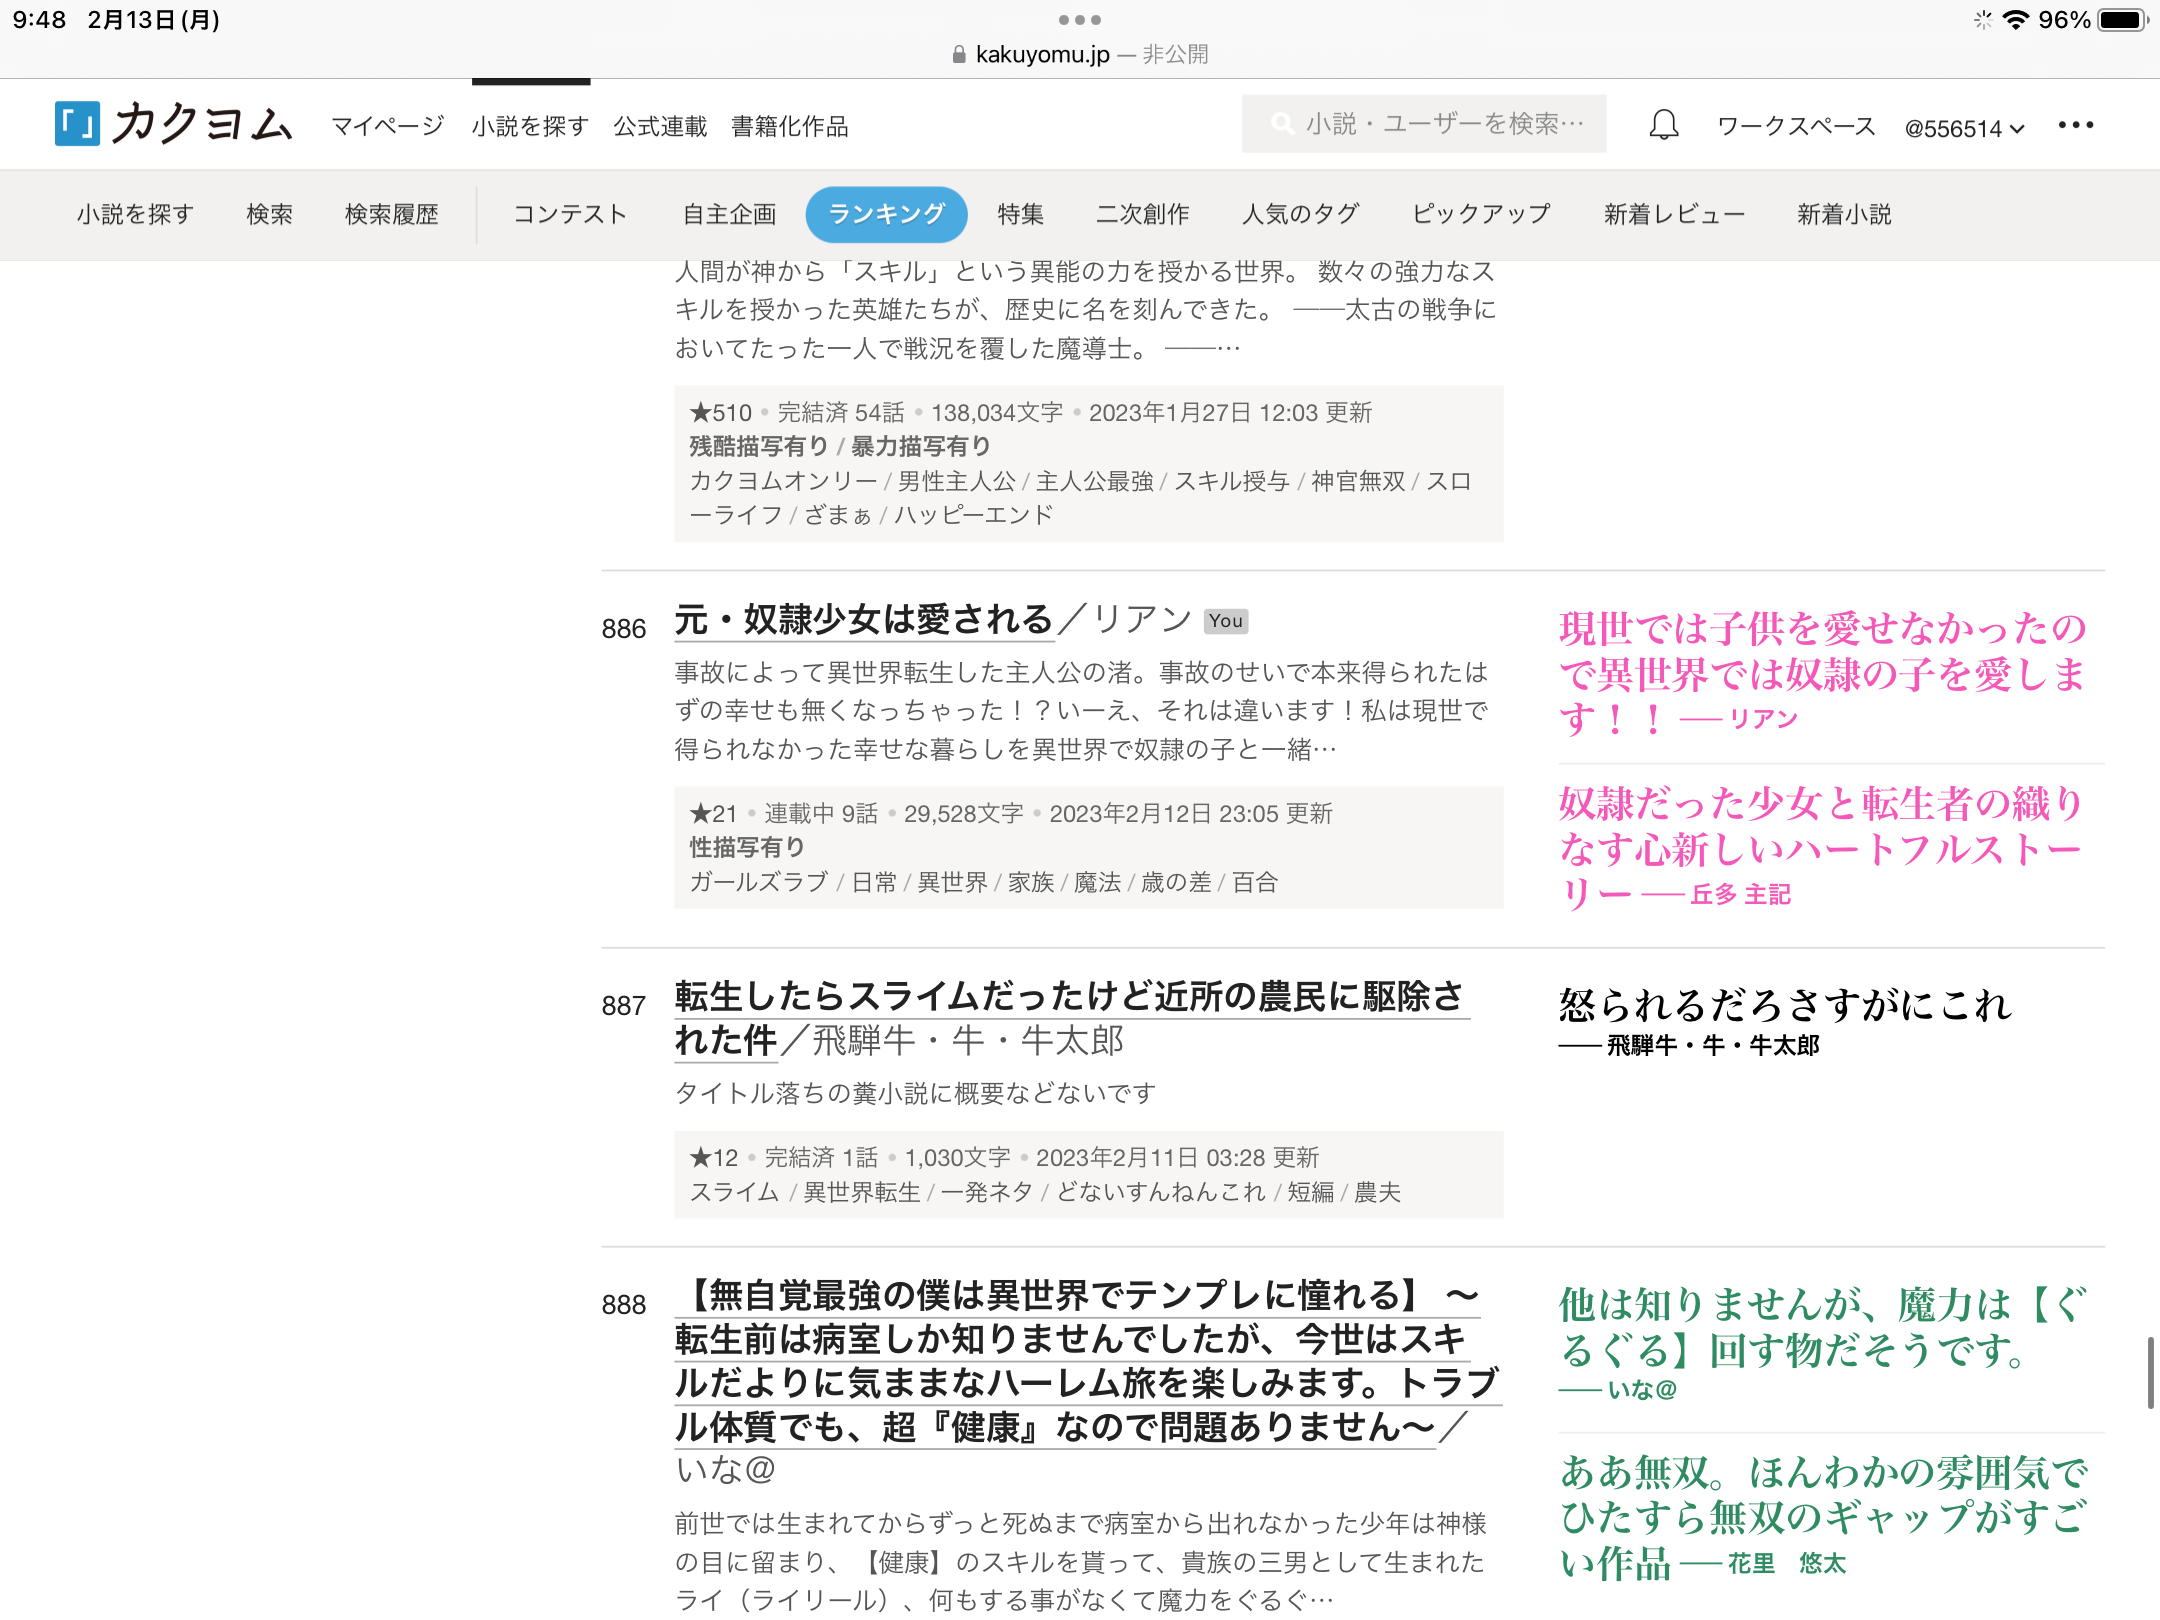Tap the three-dot multitasking indicator at top
This screenshot has width=2160, height=1620.
1079,20
